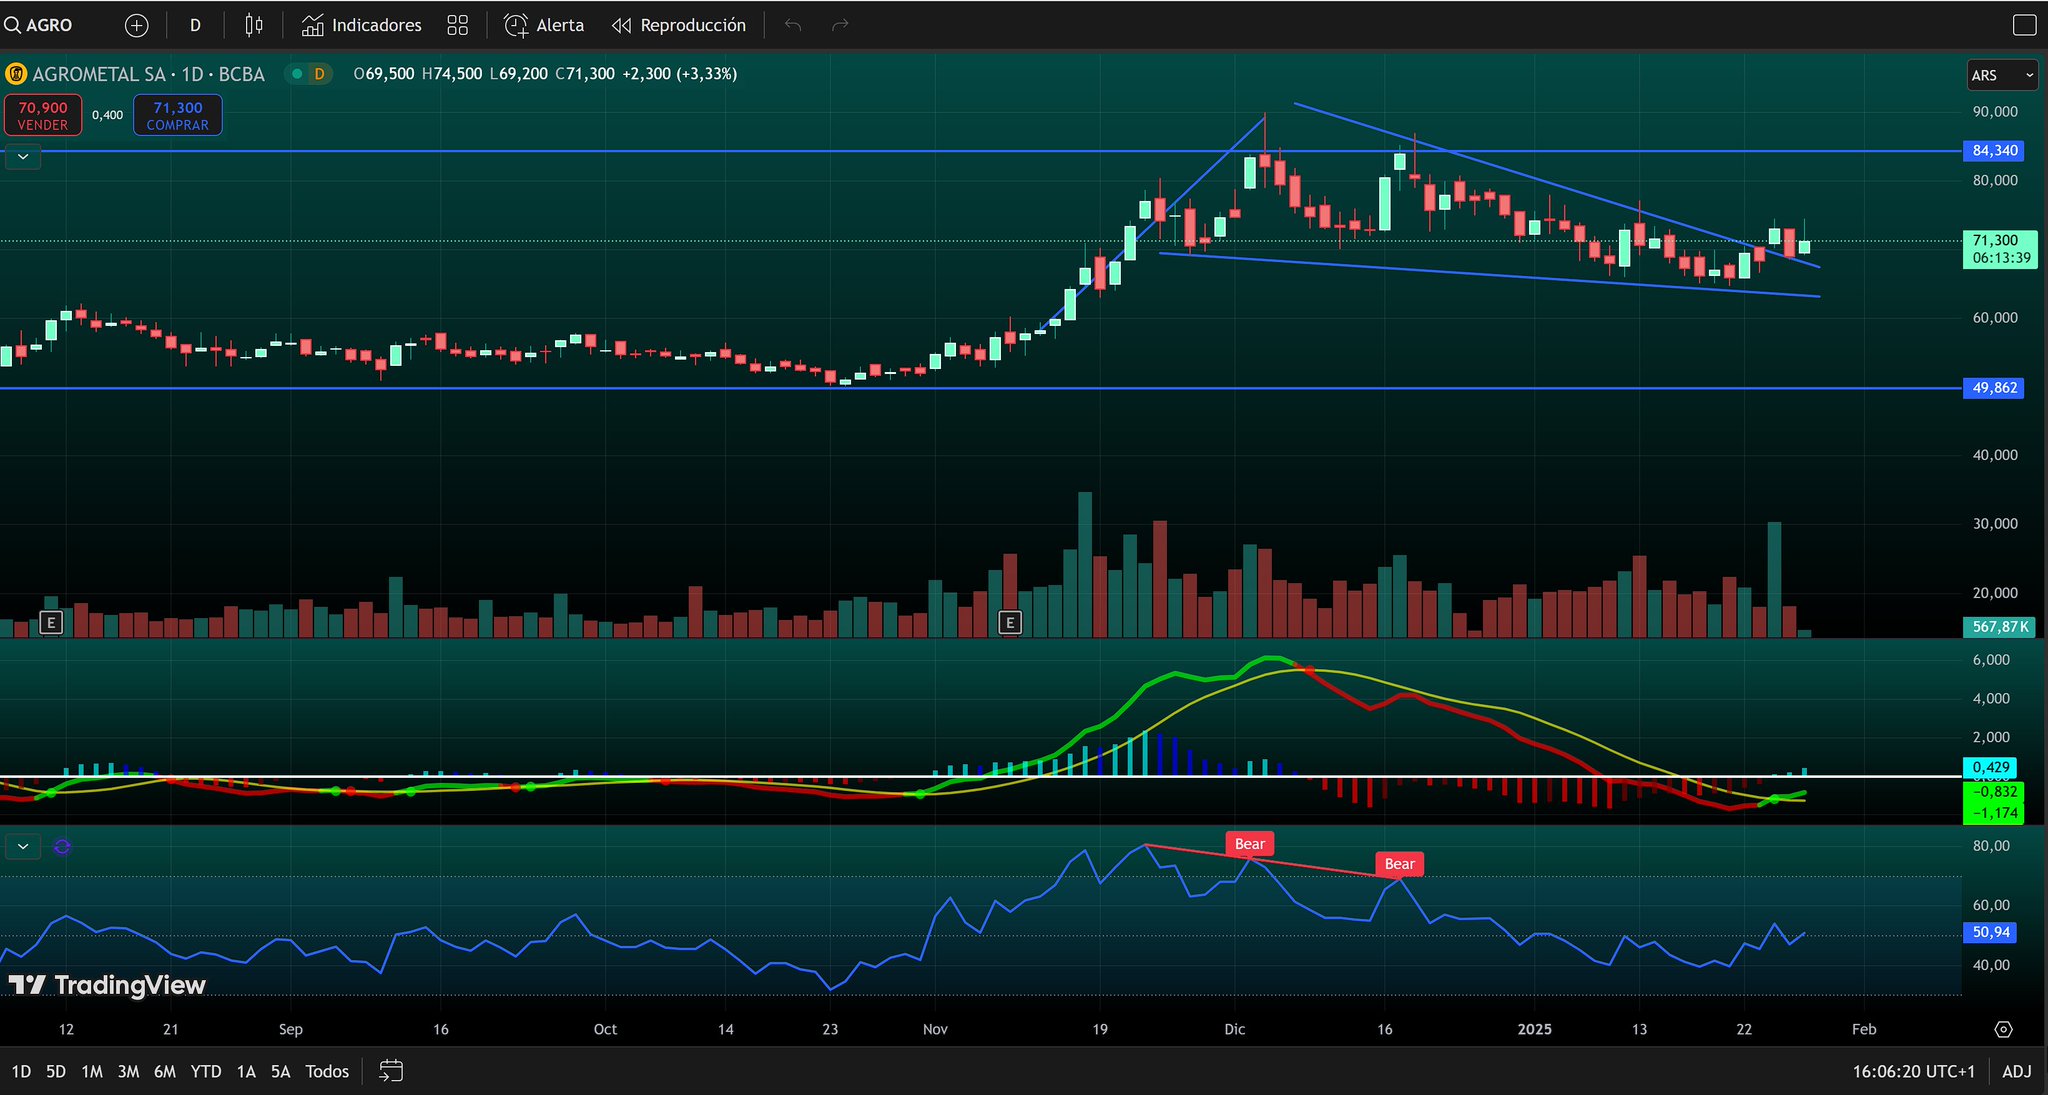The height and width of the screenshot is (1095, 2048).
Task: Start Reproducción bar replay
Action: tap(679, 25)
